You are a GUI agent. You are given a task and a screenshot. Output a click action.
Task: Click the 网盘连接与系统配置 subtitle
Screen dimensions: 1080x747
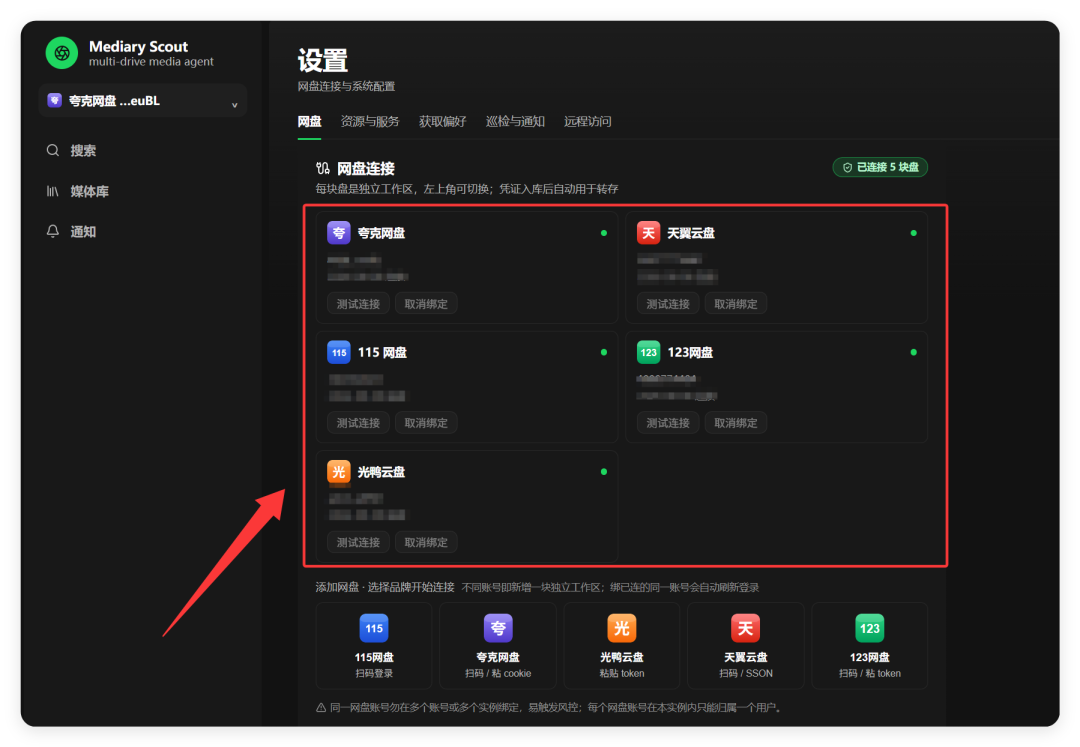pyautogui.click(x=346, y=86)
